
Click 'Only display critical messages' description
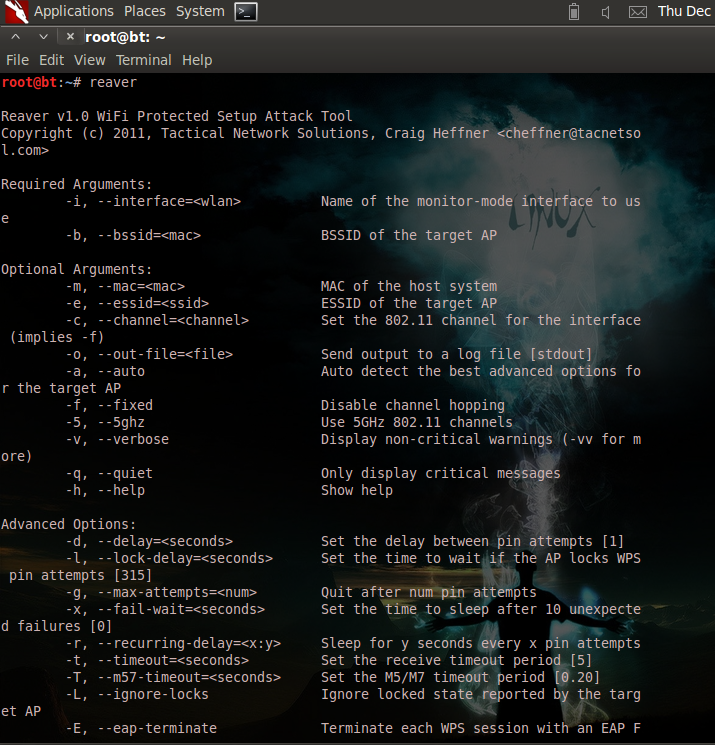click(x=440, y=473)
